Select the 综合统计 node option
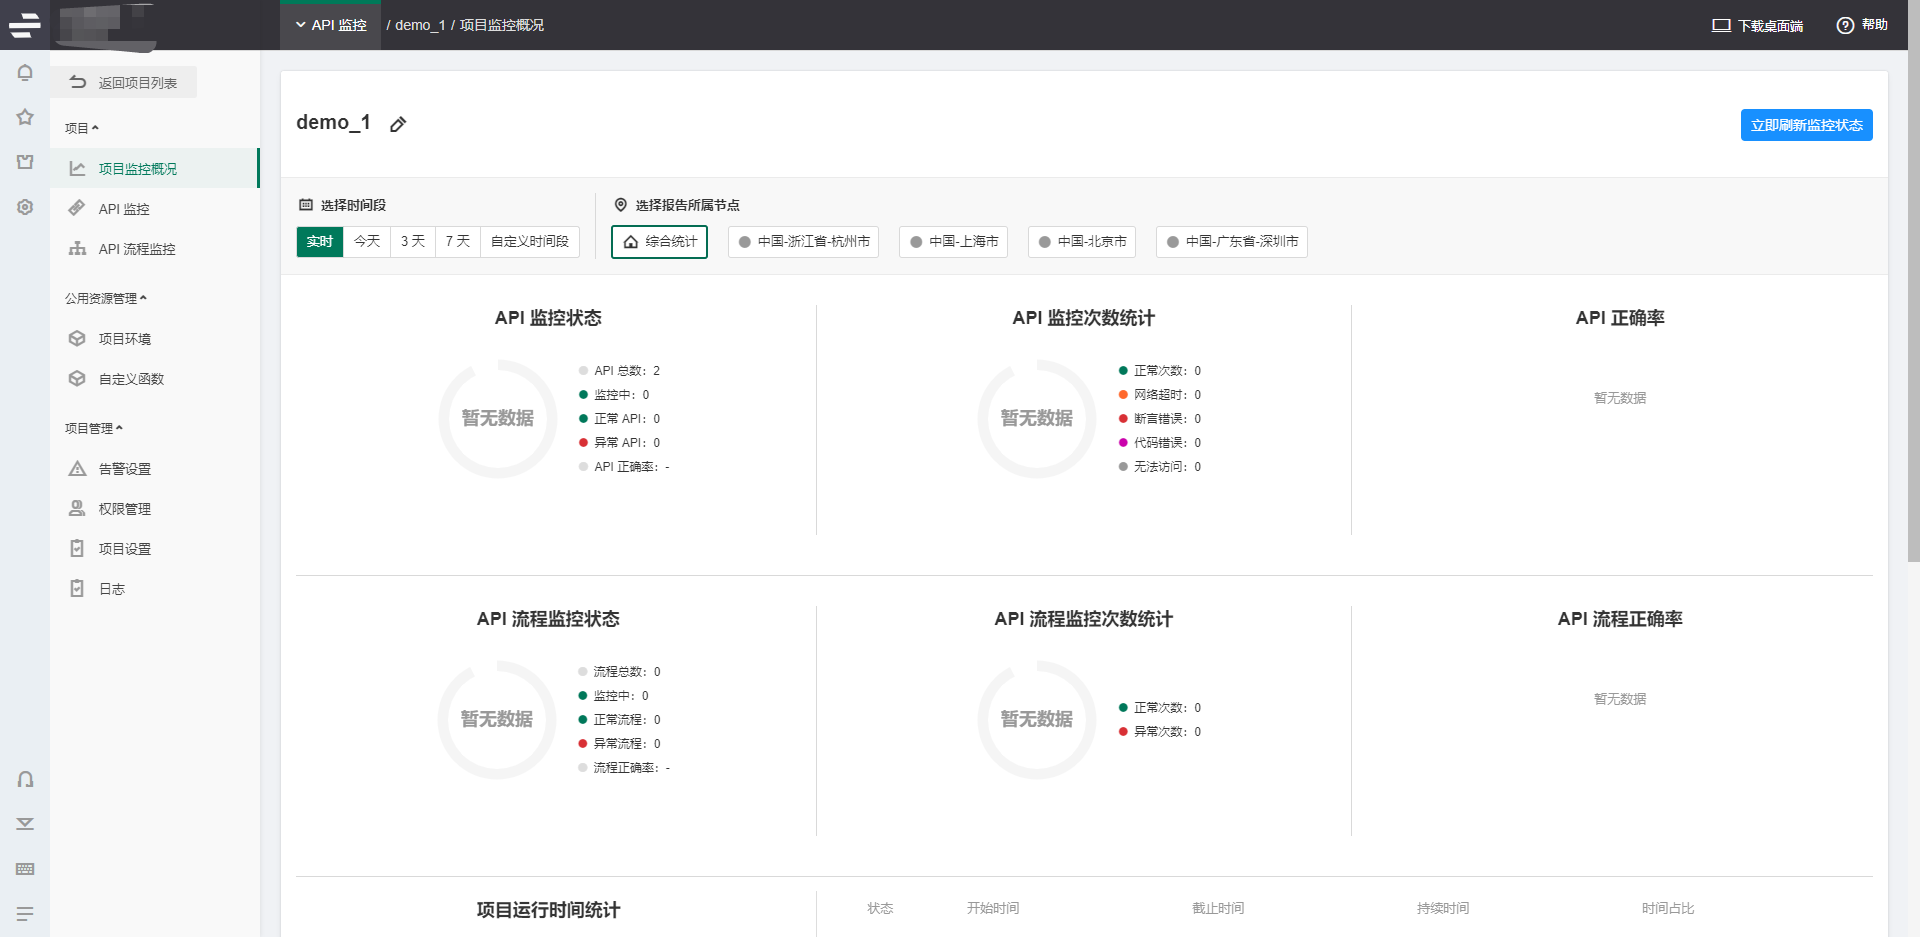This screenshot has height=937, width=1920. (659, 242)
